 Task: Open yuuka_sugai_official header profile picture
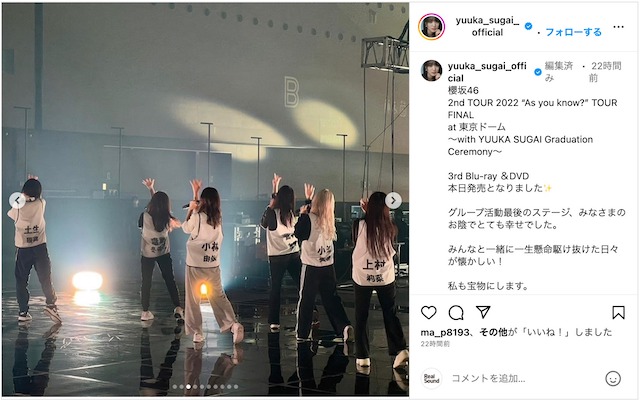tap(431, 27)
